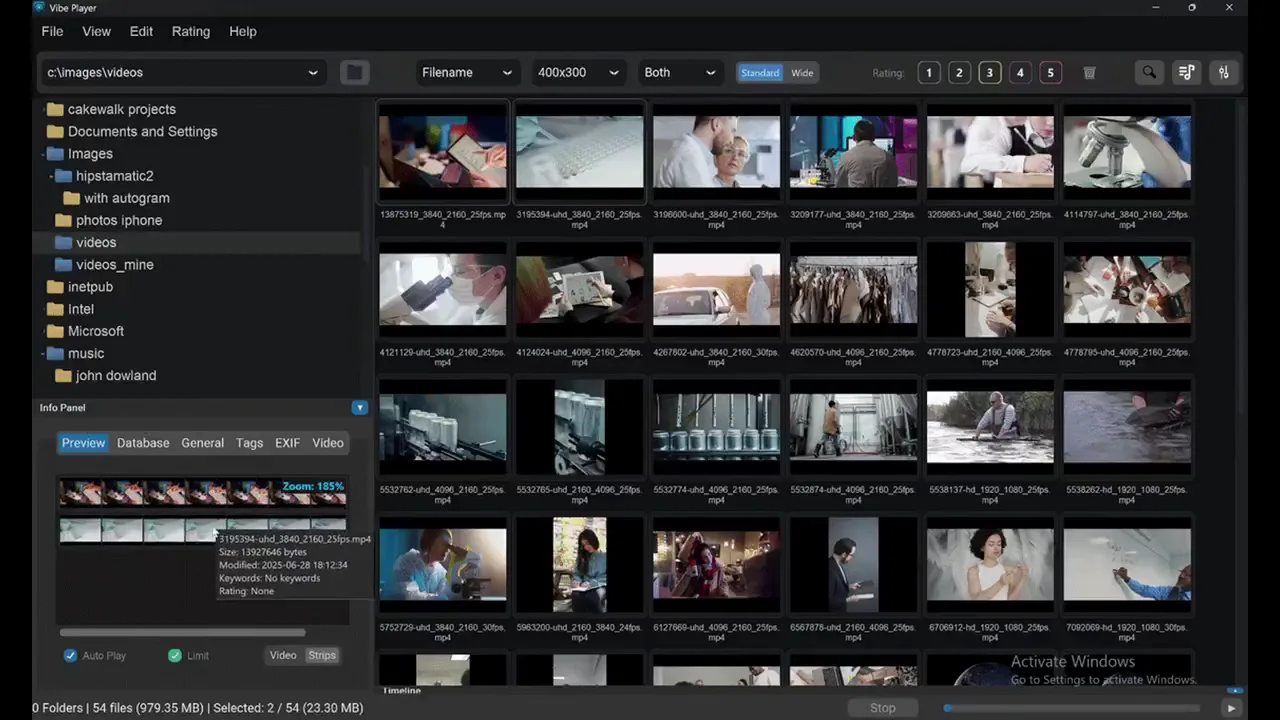Click the with autogram folder icon

tap(71, 198)
